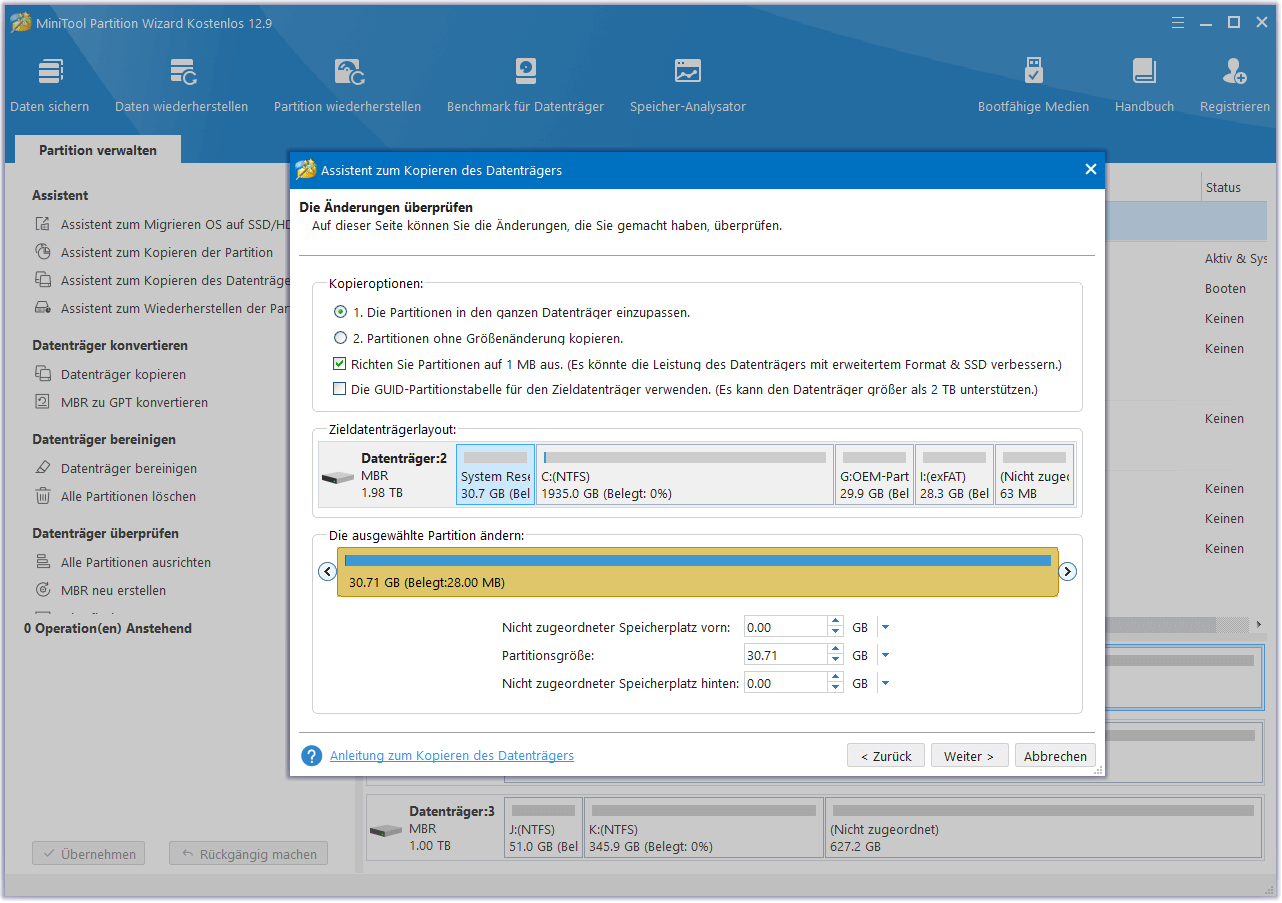The height and width of the screenshot is (903, 1282).
Task: Click unallocated space before input field
Action: tap(787, 628)
